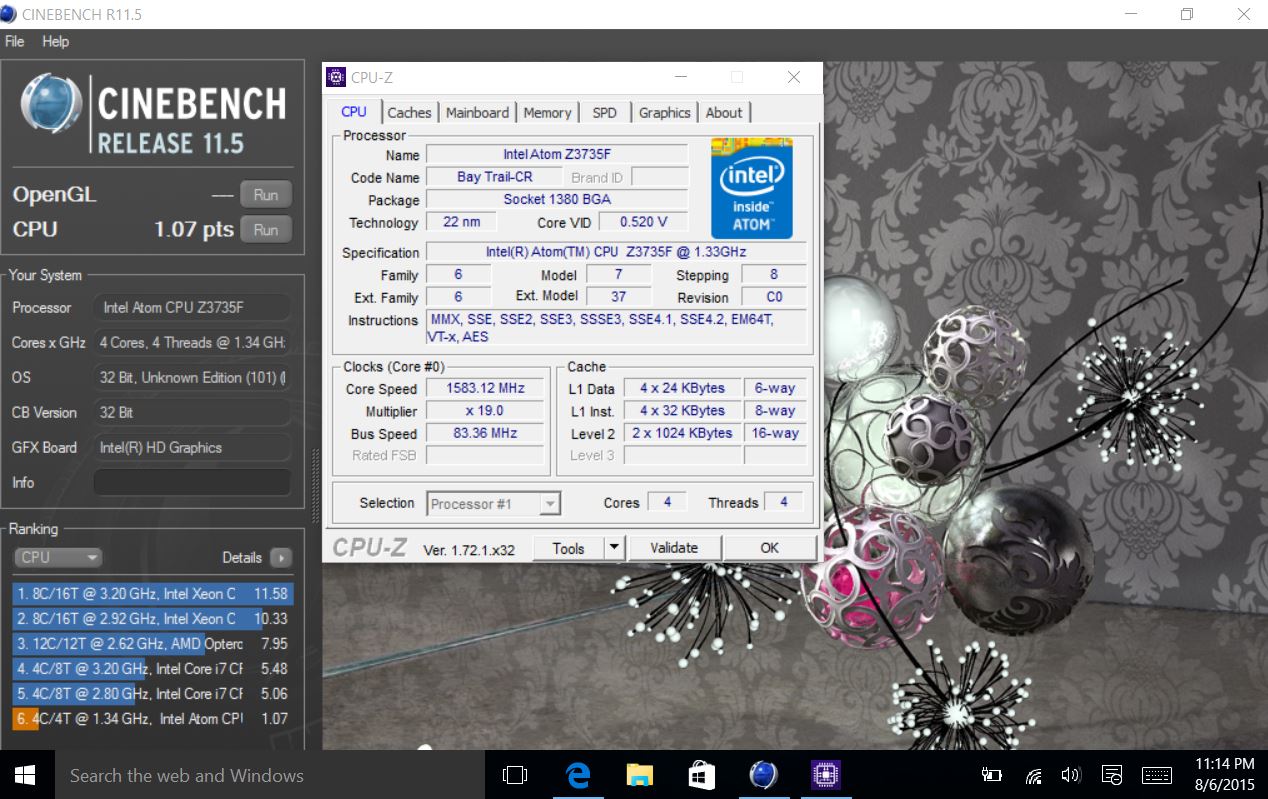The image size is (1268, 799).
Task: Expand the Tools dropdown arrow
Action: (614, 548)
